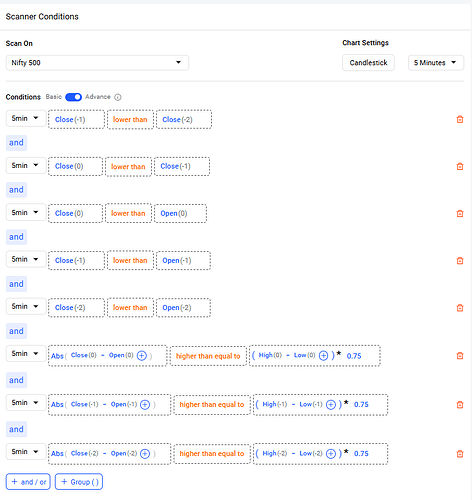Click Close(-2) left operand in fifth condition
472x500 pixels.
pyautogui.click(x=76, y=308)
